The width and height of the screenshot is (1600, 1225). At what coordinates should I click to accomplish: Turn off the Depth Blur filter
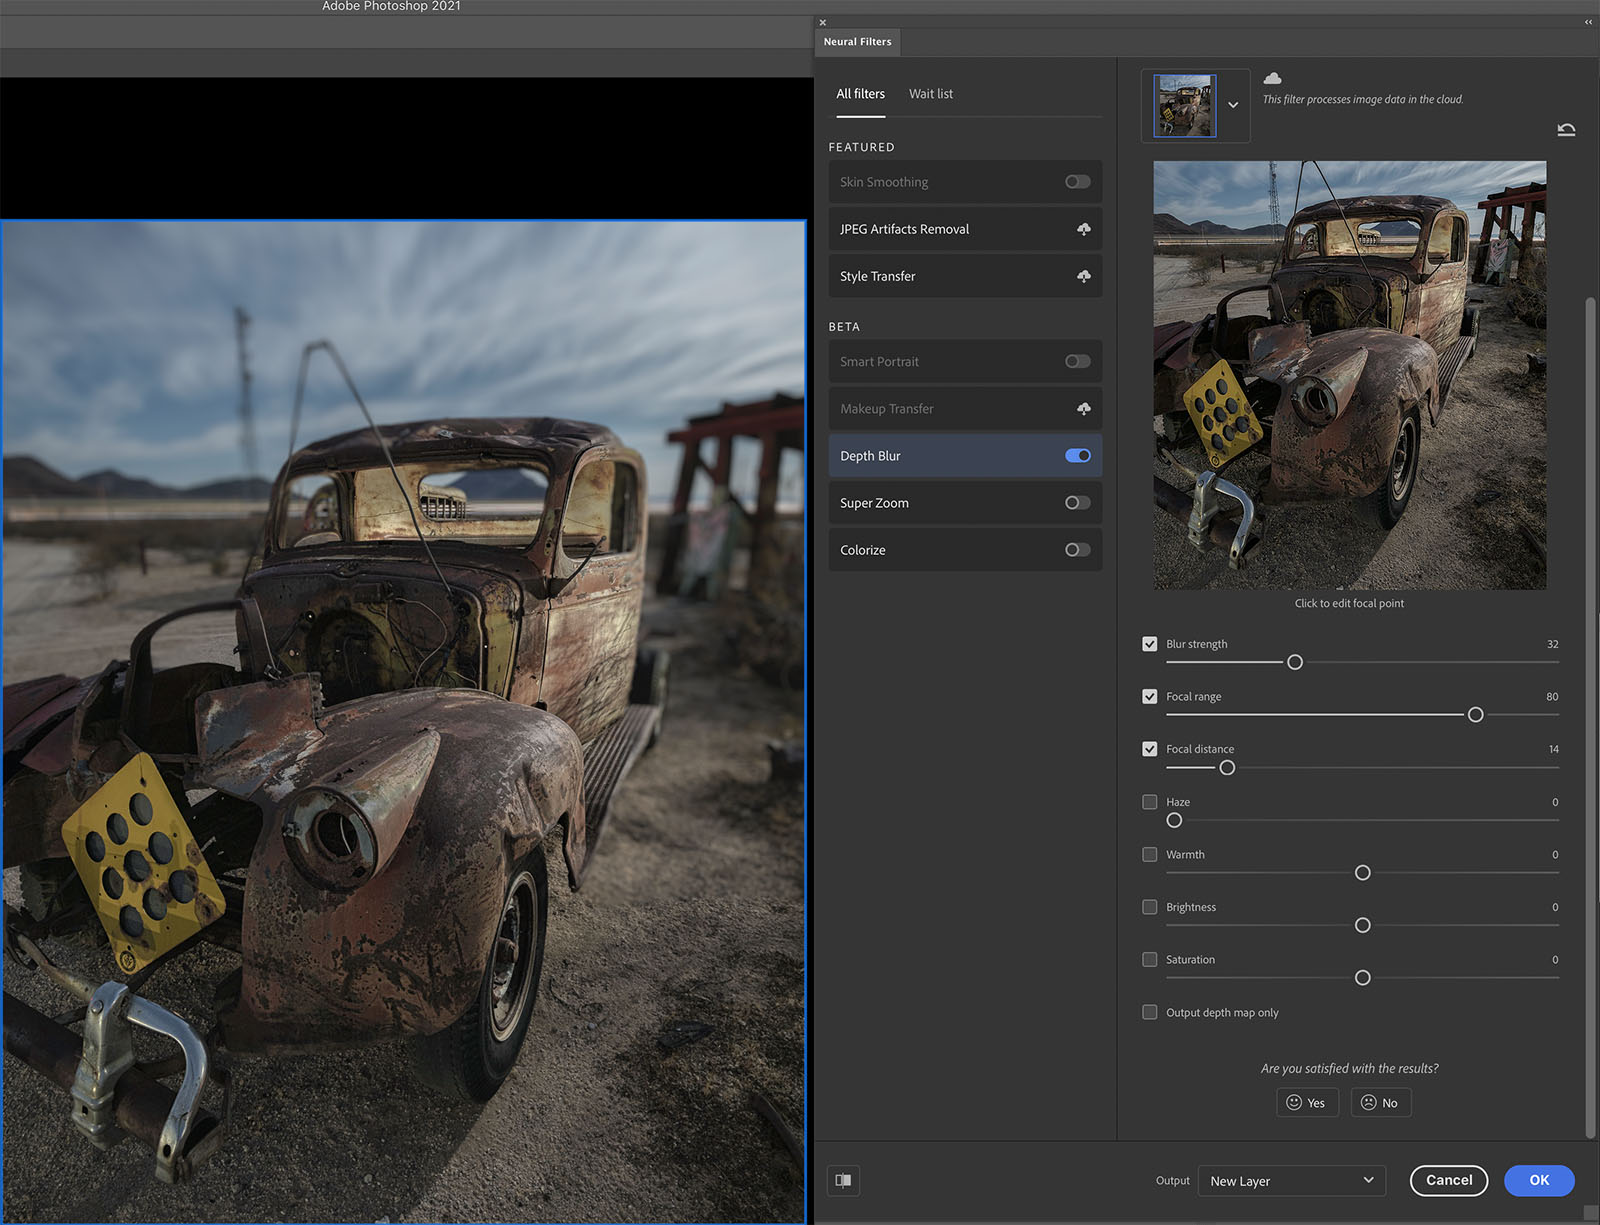point(1077,456)
